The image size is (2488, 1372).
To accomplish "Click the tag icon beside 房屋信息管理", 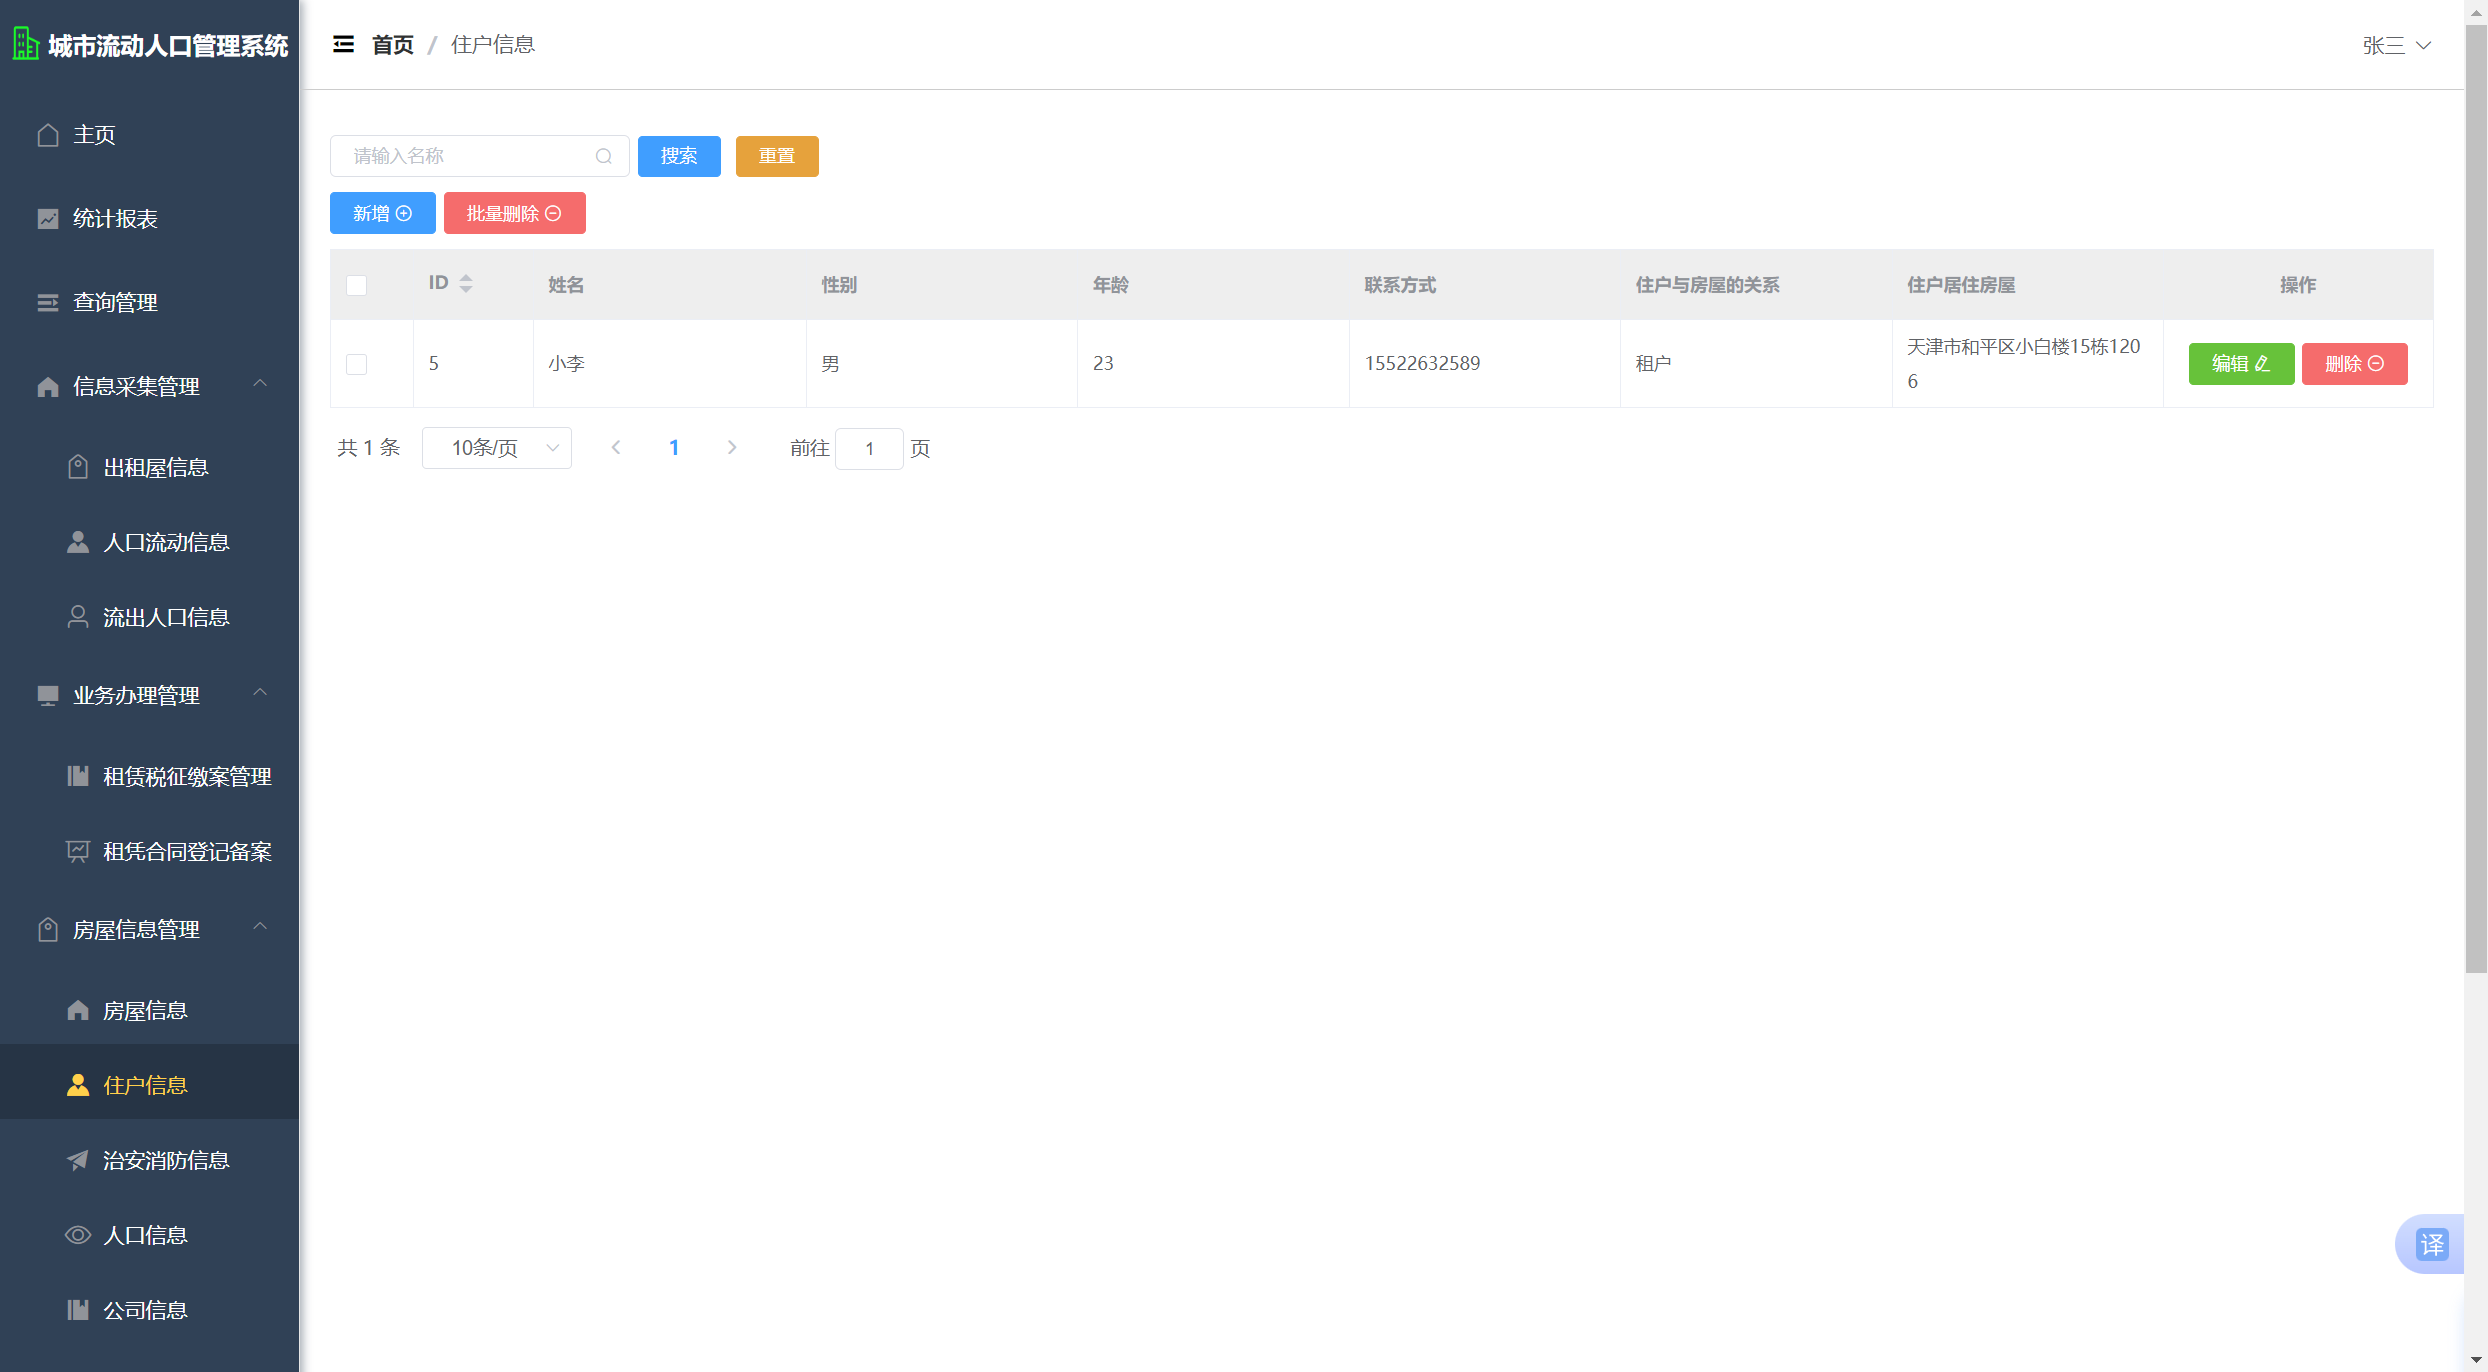I will coord(48,930).
